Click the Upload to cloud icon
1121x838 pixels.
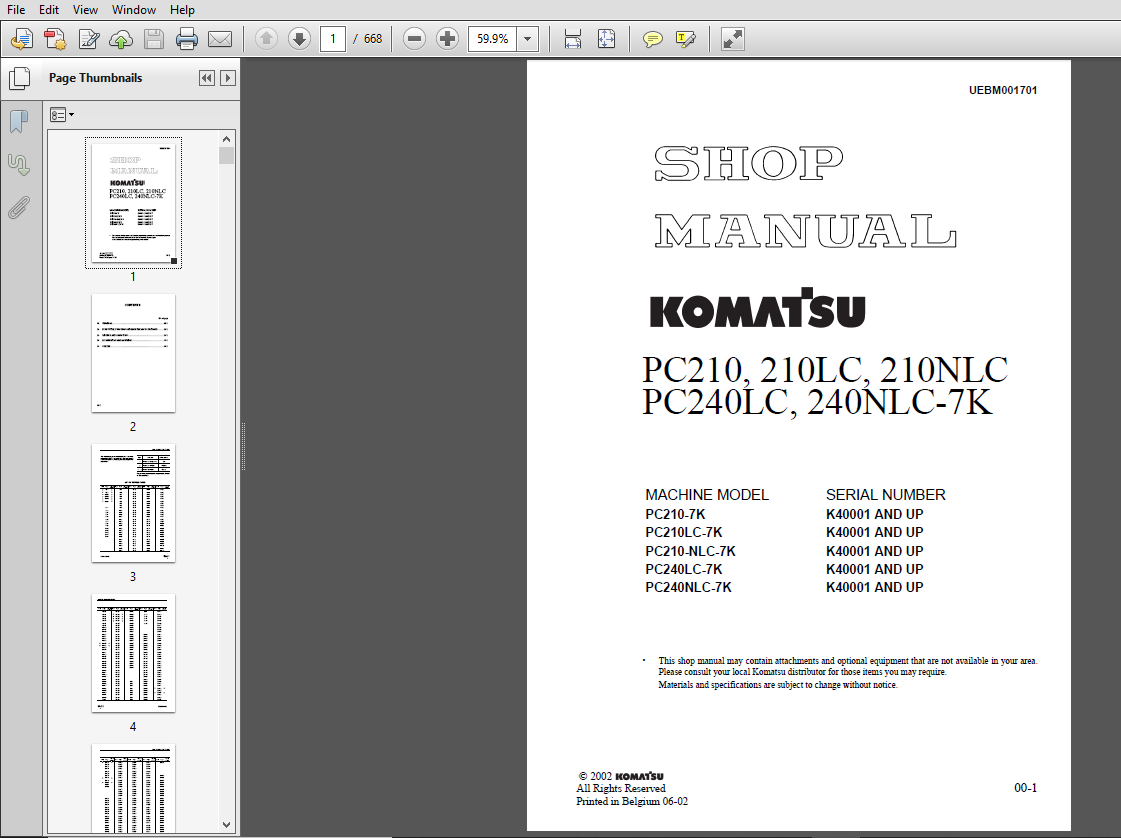[x=121, y=39]
